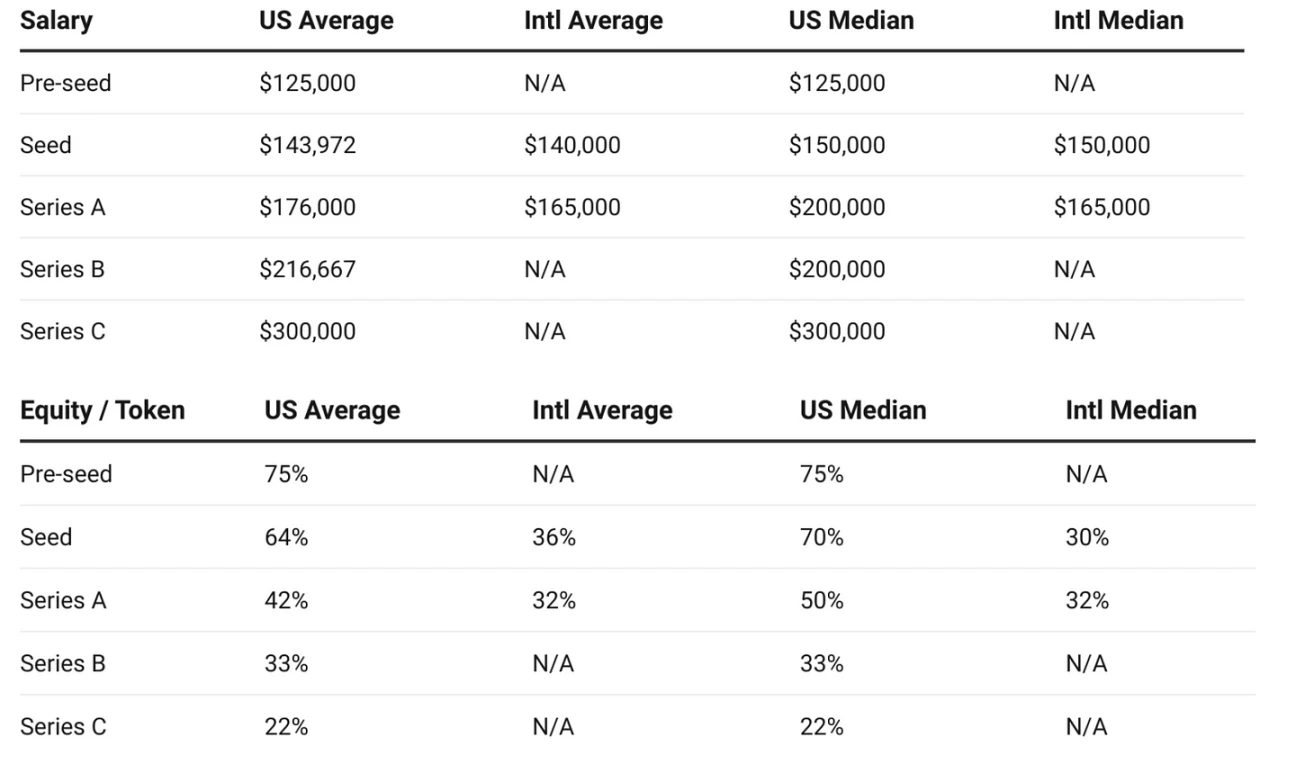Click the Intl Median salary column header

[1118, 21]
